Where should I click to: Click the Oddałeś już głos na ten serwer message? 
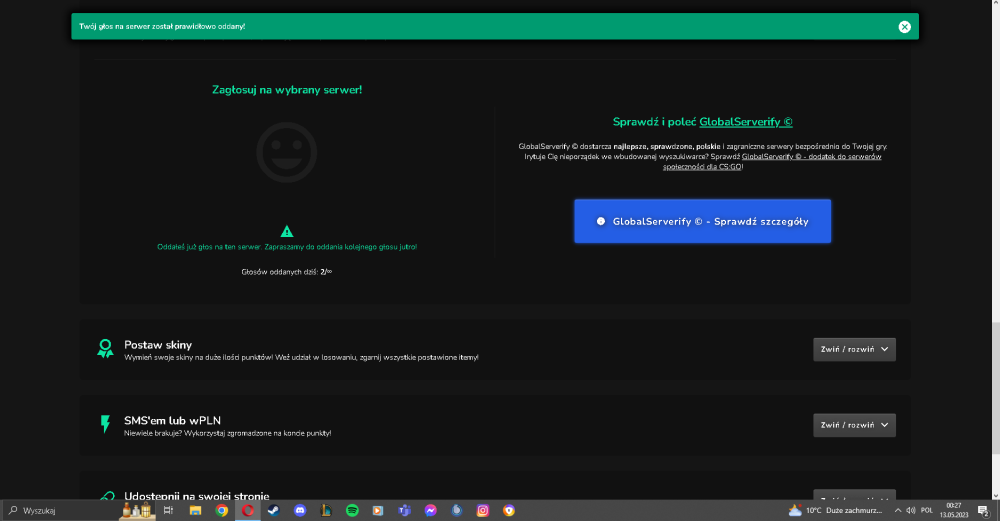pos(287,247)
